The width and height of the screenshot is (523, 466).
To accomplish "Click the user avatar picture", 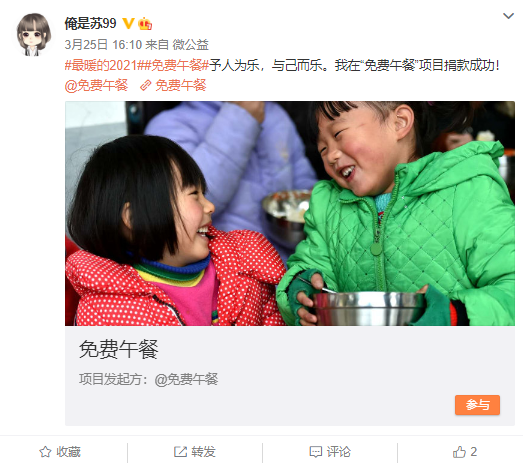I will (x=33, y=34).
